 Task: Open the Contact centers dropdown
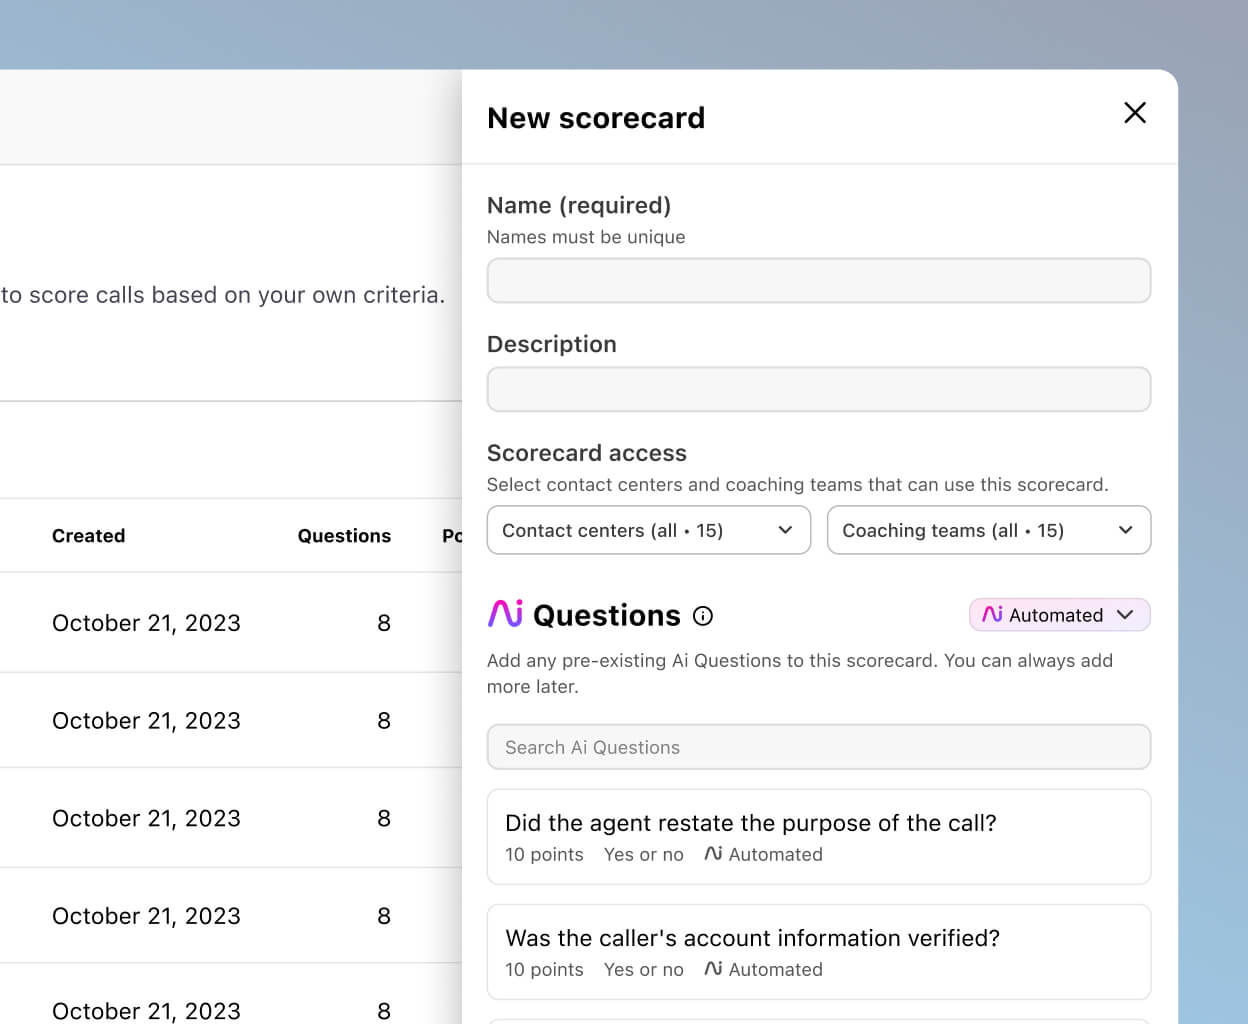(x=648, y=530)
